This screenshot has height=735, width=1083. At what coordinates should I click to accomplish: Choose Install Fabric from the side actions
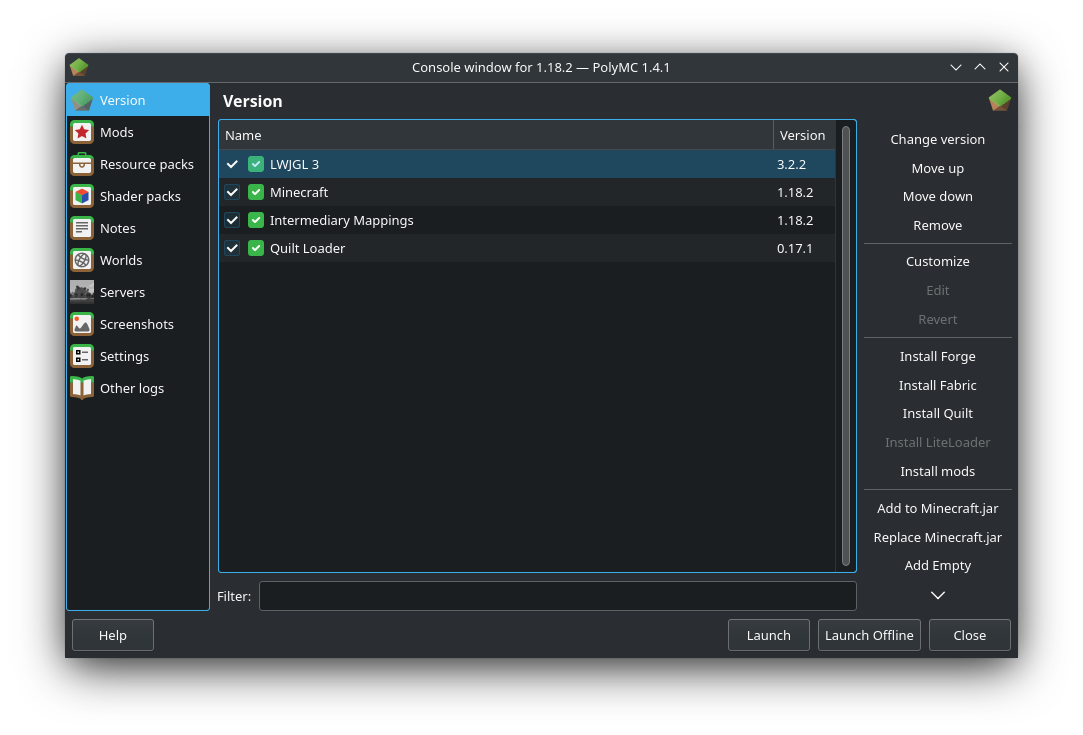coord(937,385)
